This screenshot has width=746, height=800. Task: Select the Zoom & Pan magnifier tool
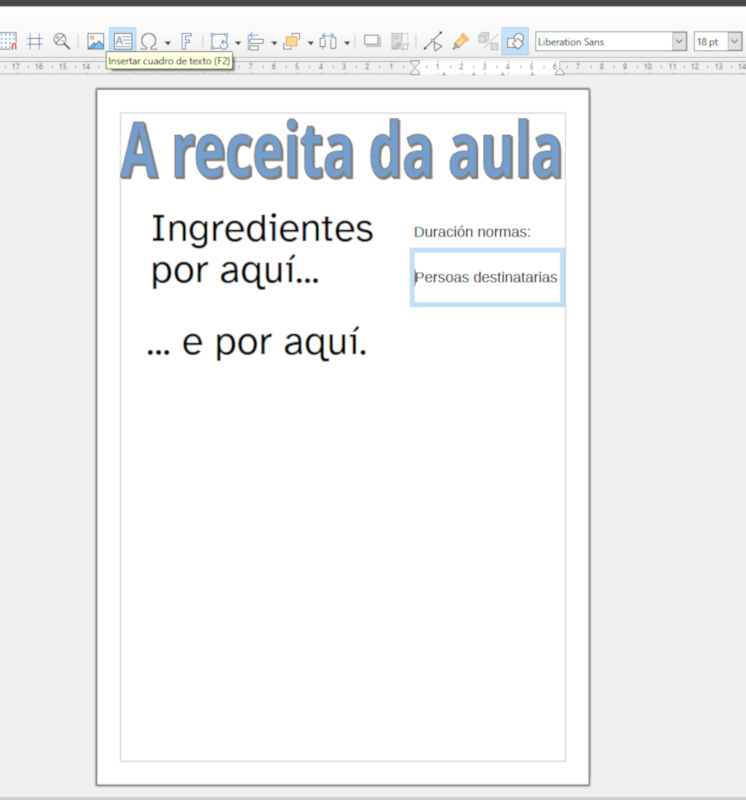coord(62,41)
